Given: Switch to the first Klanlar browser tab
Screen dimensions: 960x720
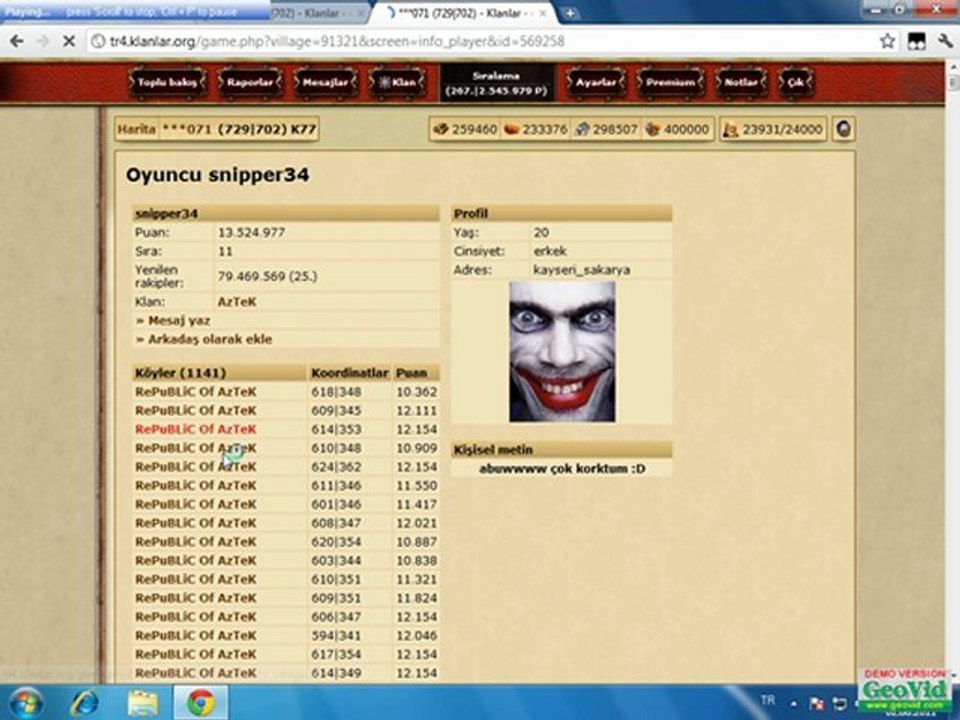Looking at the screenshot, I should [x=318, y=13].
